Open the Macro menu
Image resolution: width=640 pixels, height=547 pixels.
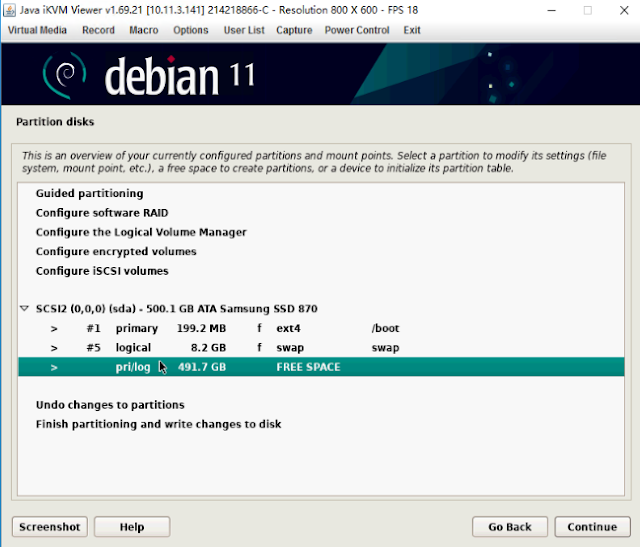point(144,30)
